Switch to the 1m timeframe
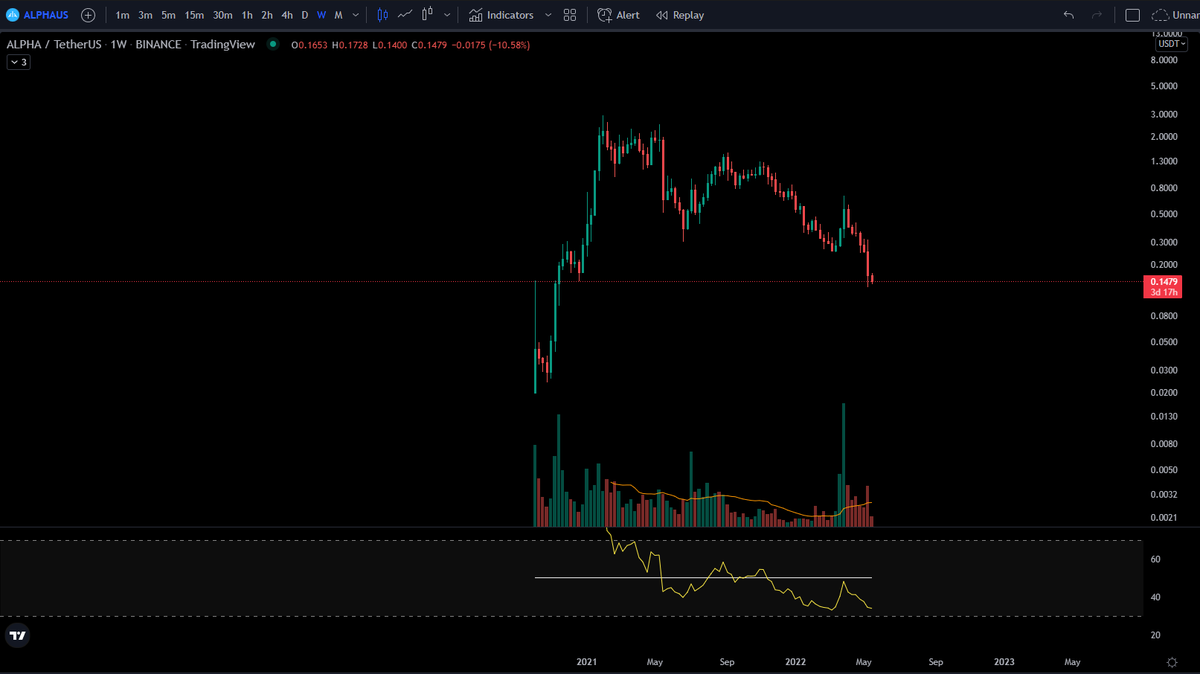1200x674 pixels. (122, 15)
